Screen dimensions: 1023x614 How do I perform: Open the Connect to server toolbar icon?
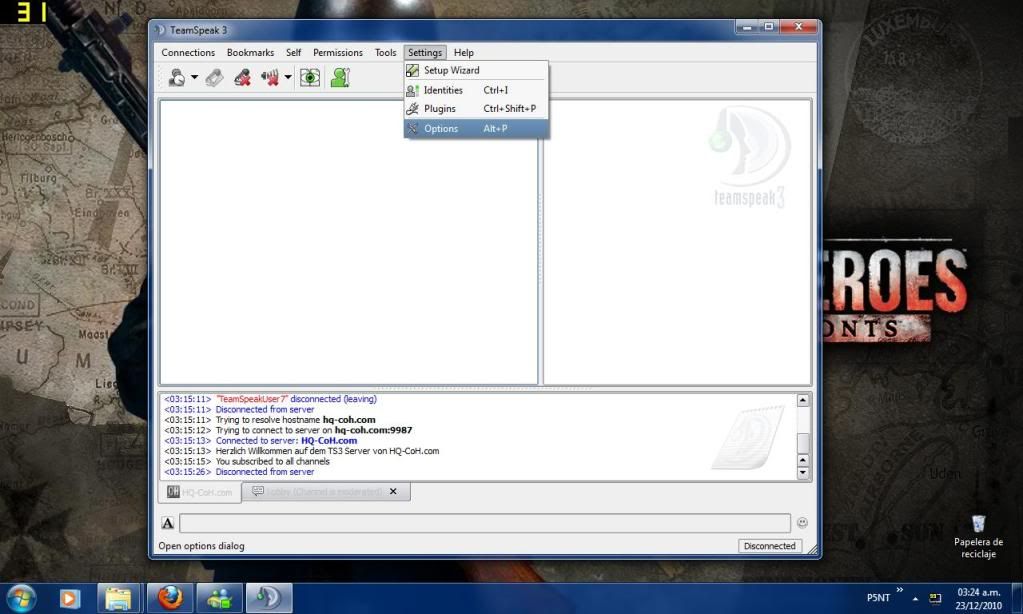coord(176,78)
